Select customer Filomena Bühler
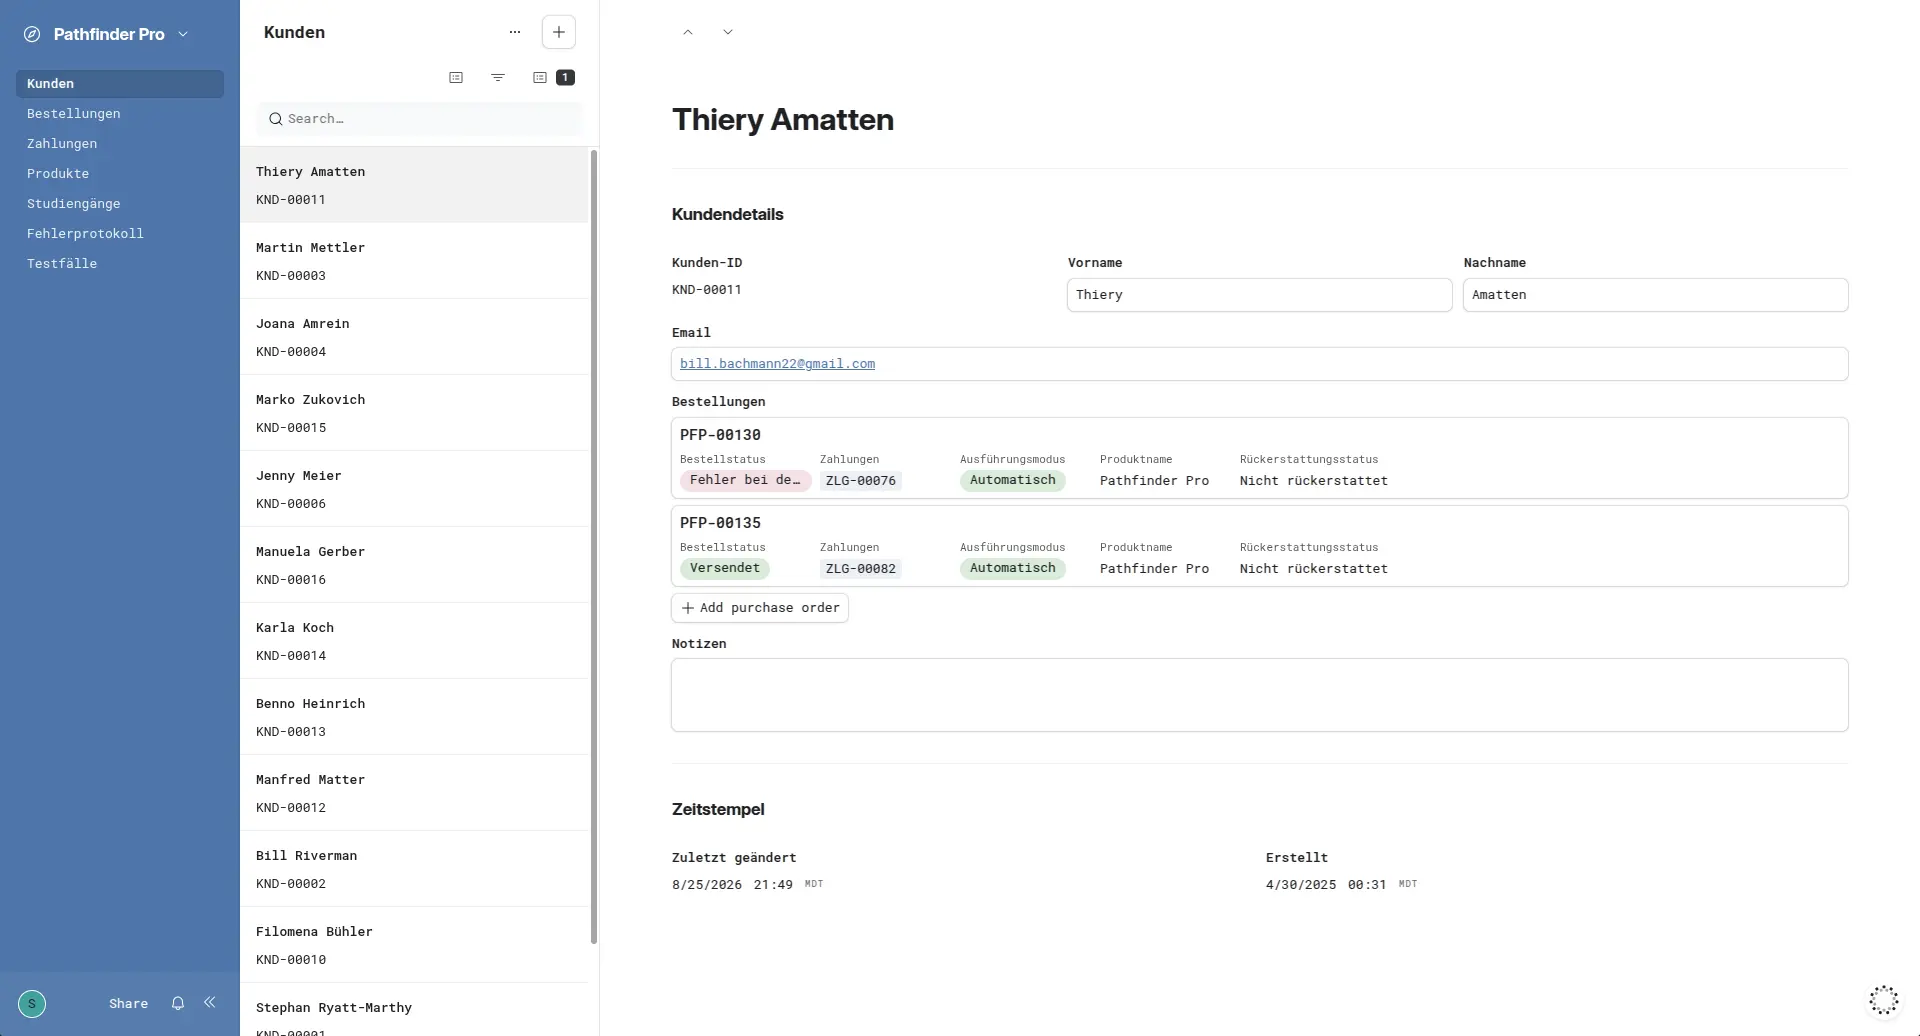 414,945
